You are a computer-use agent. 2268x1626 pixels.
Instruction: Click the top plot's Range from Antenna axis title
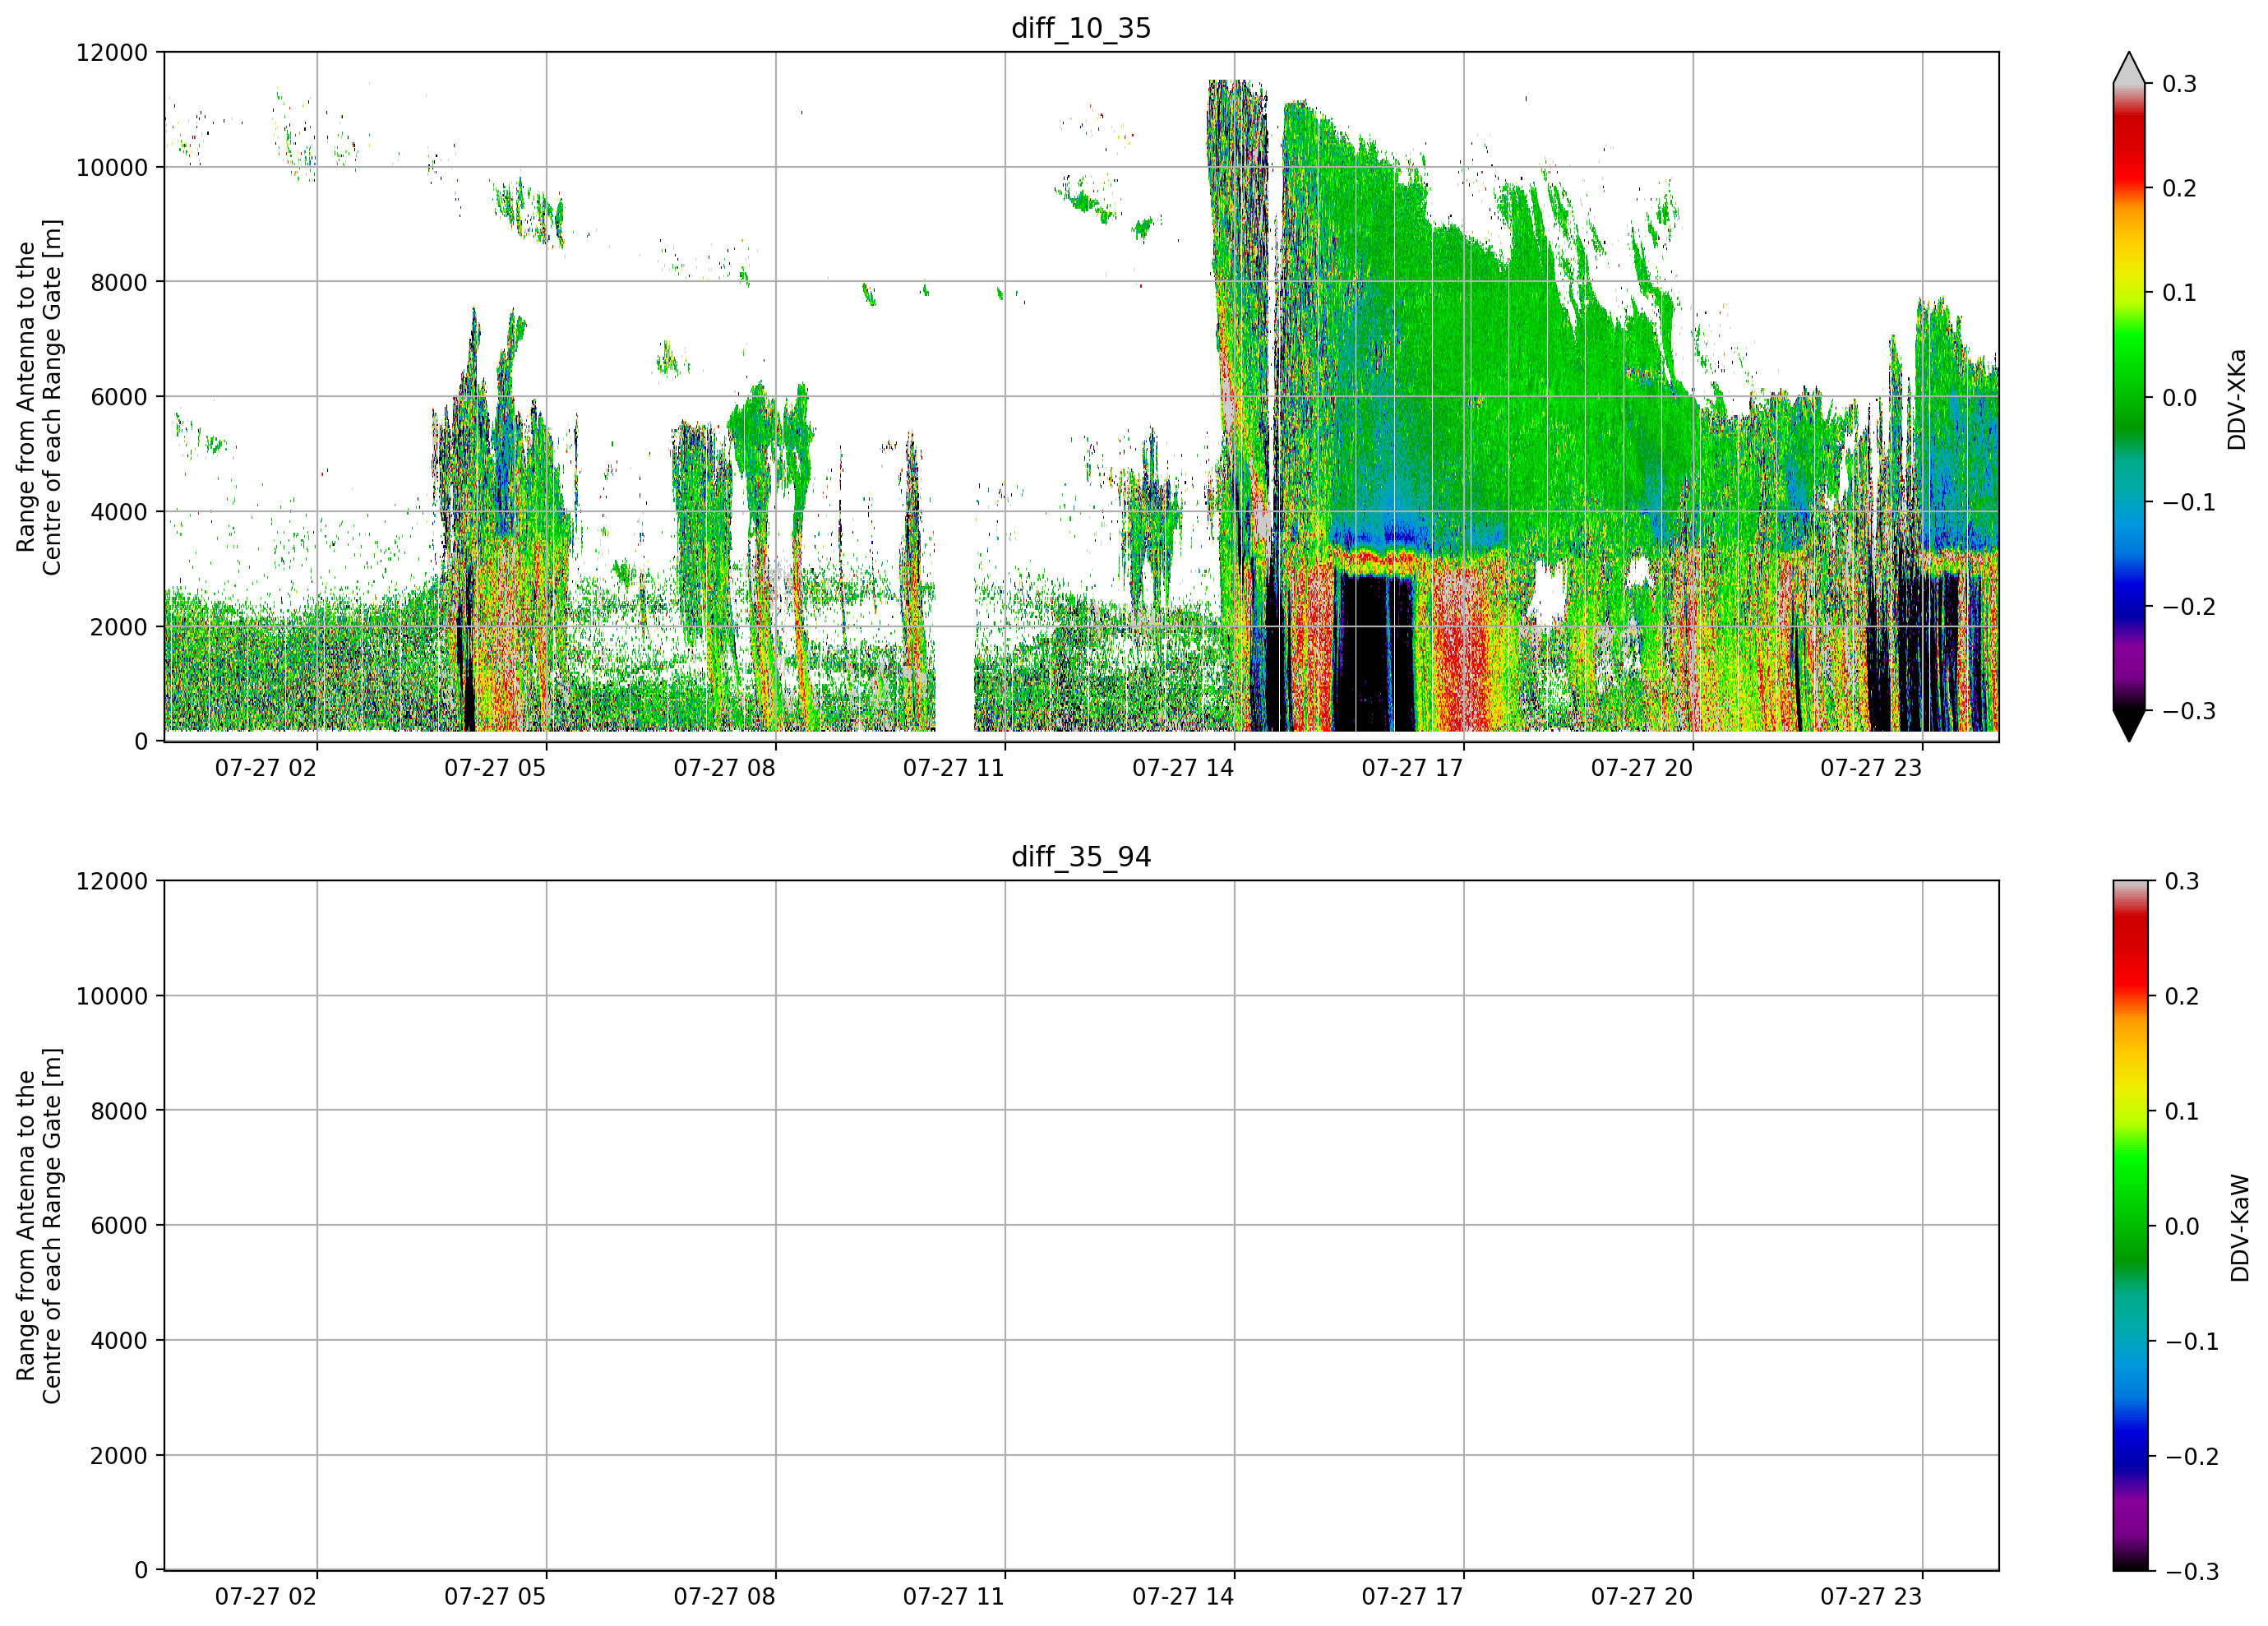pos(39,397)
